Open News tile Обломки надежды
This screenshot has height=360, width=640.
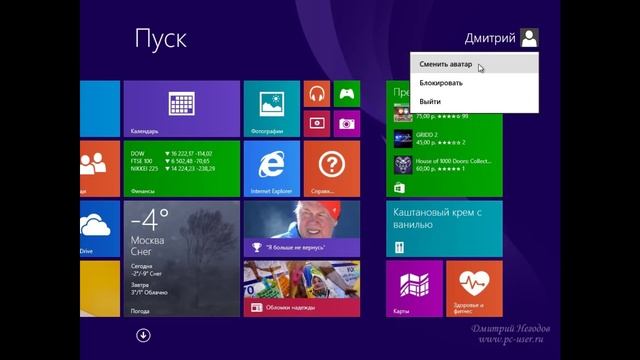[302, 289]
